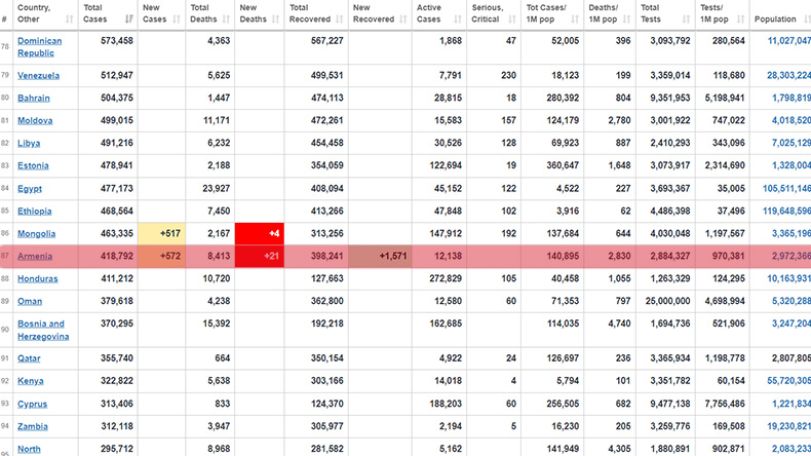Click Armenia new cases cell +572
This screenshot has height=456, width=811.
[x=161, y=256]
